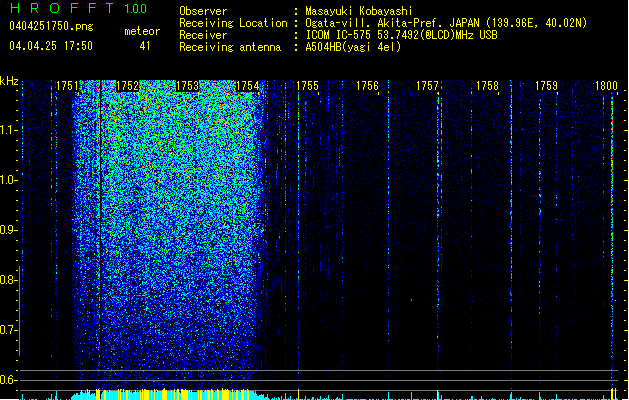Click the 1751 time marker
This screenshot has height=400, width=629.
click(x=67, y=86)
